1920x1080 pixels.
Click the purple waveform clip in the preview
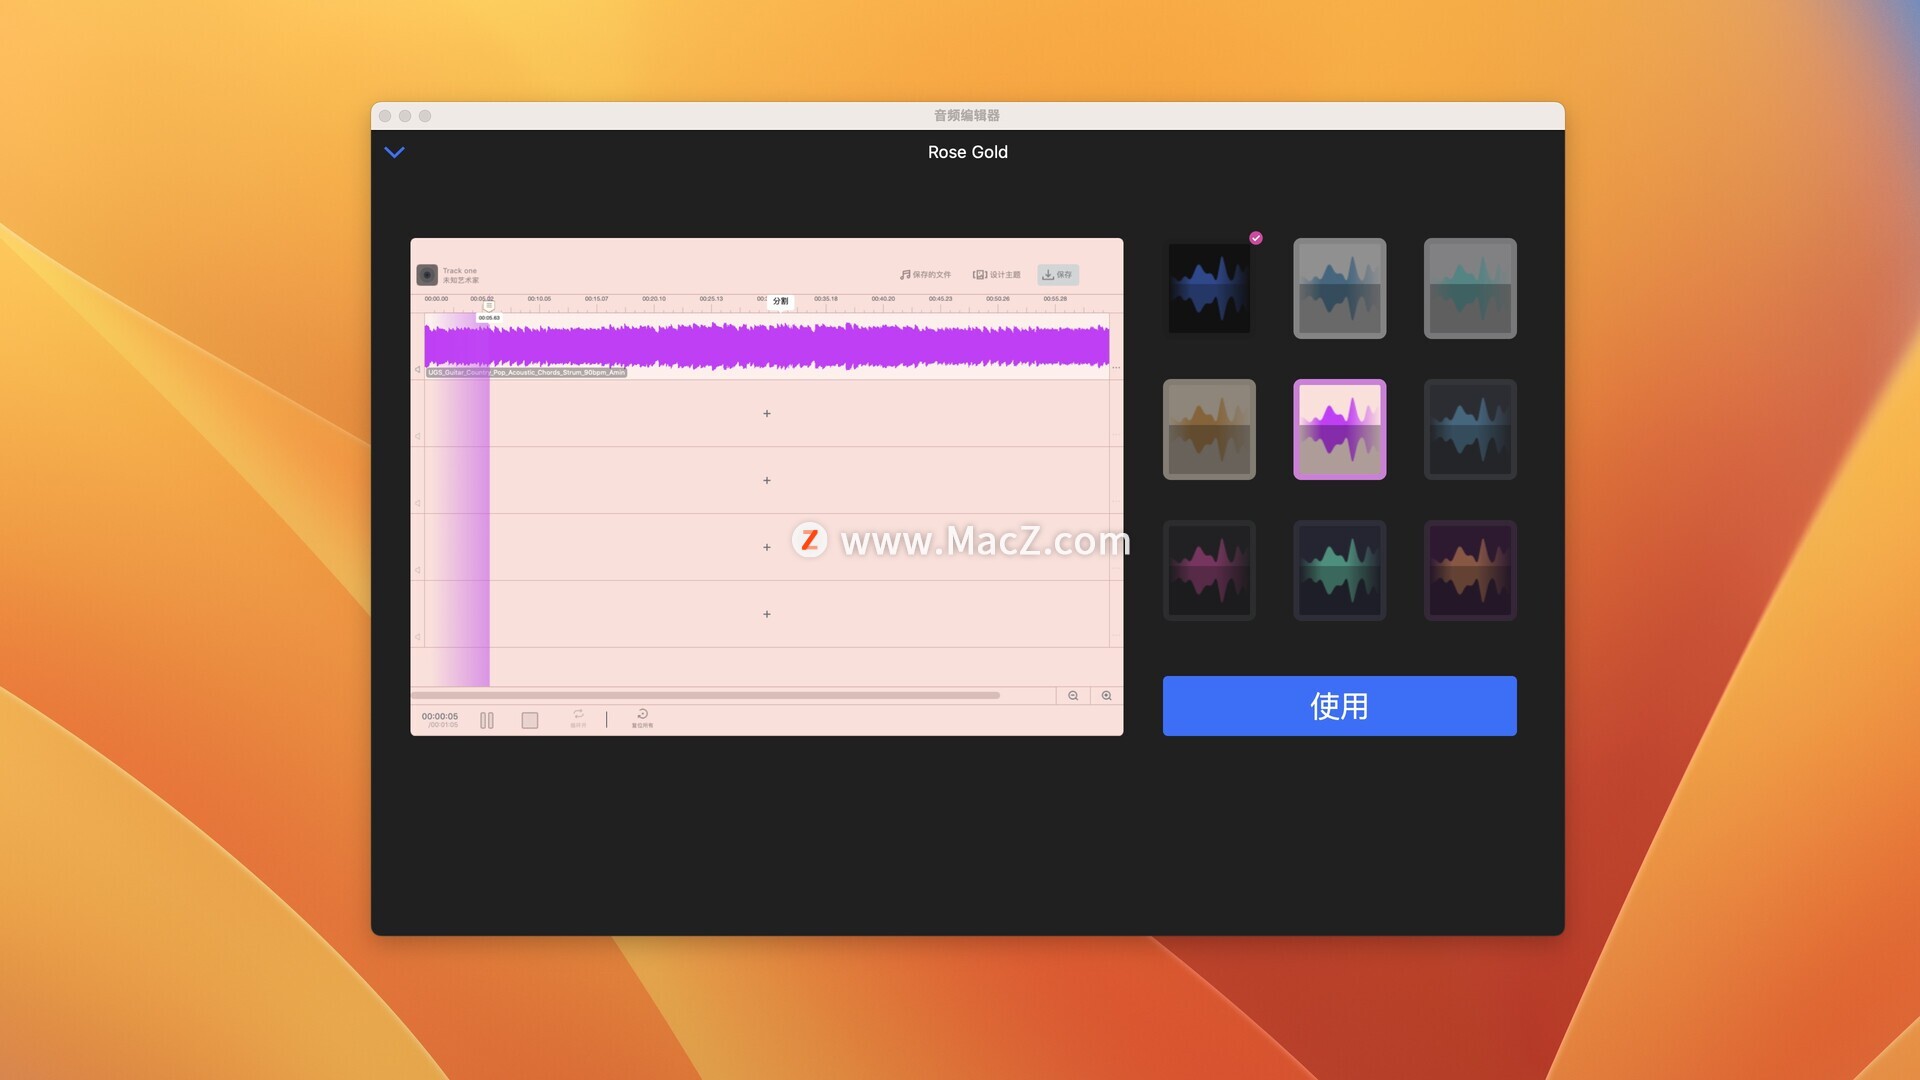click(x=767, y=346)
